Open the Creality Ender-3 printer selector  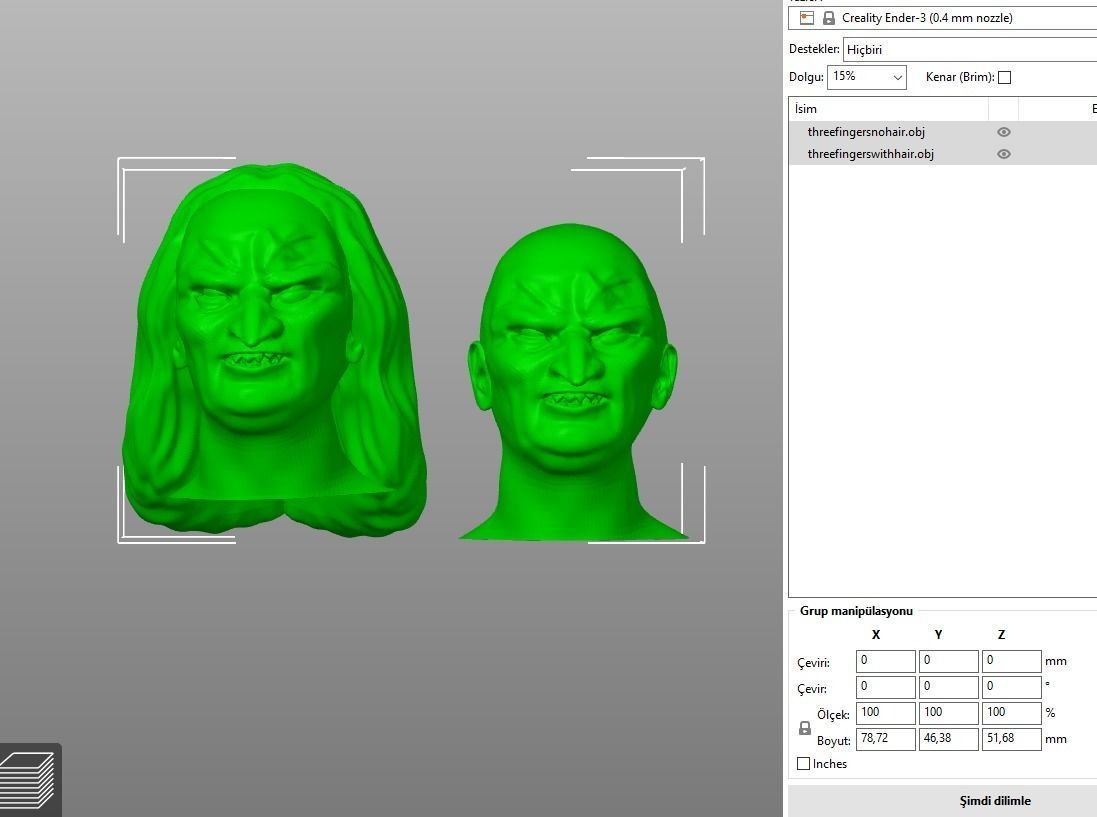point(930,17)
